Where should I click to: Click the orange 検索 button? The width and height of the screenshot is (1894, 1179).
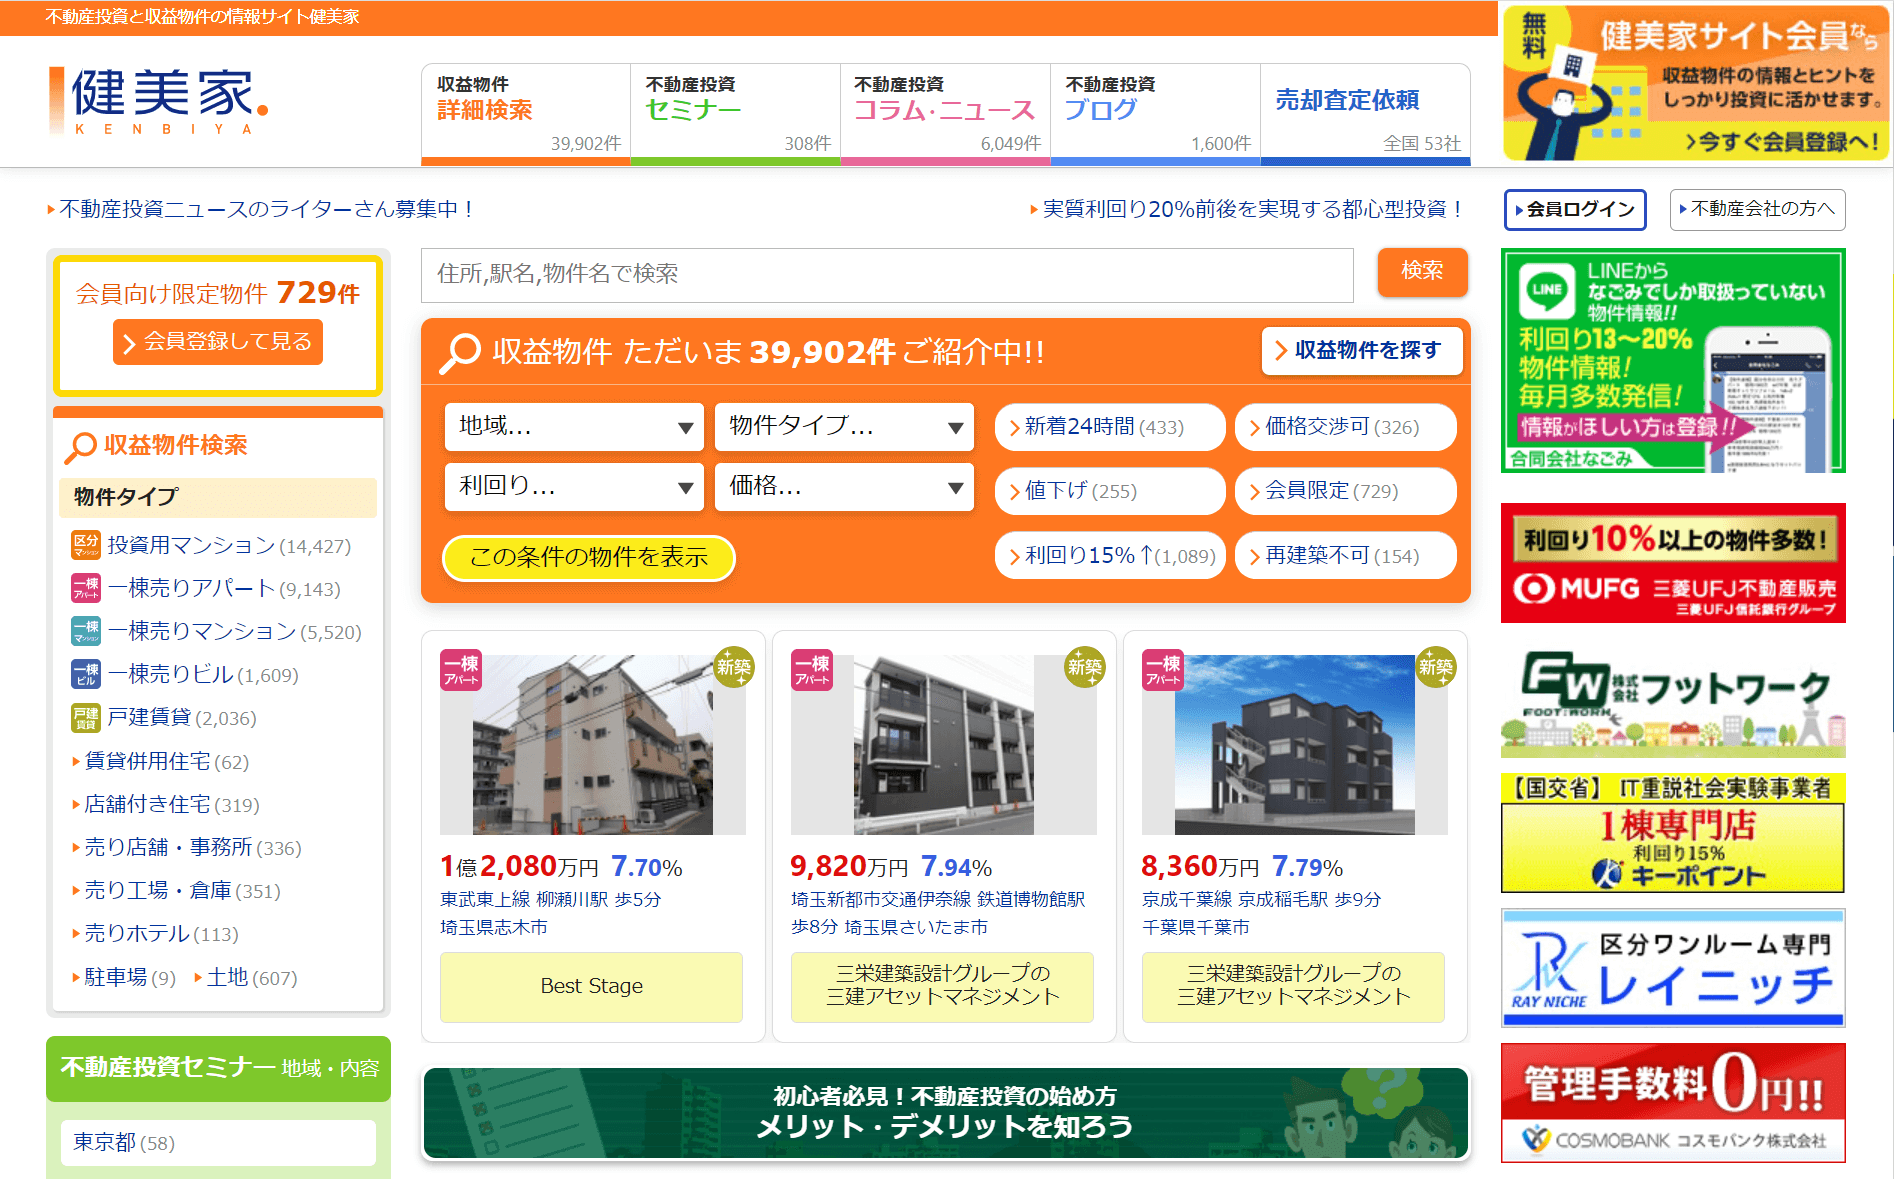(1422, 272)
